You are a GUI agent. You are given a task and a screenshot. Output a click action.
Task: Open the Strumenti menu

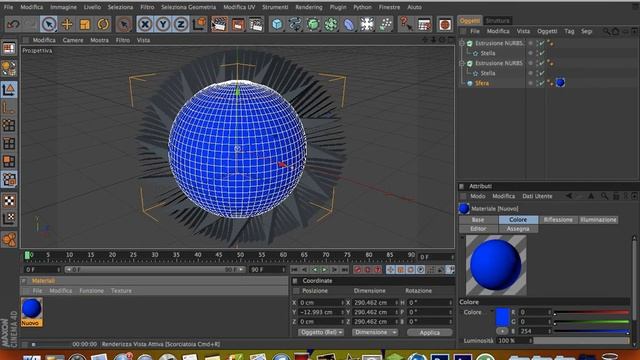(275, 7)
